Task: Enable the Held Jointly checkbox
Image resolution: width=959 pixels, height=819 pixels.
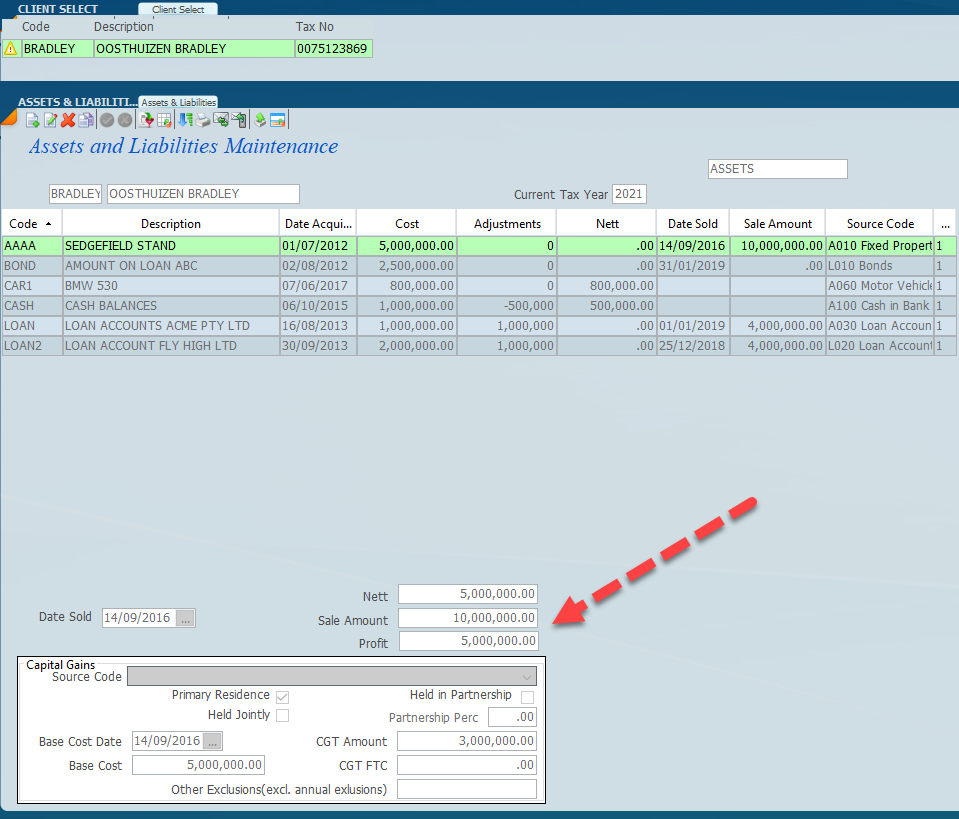Action: pyautogui.click(x=283, y=715)
